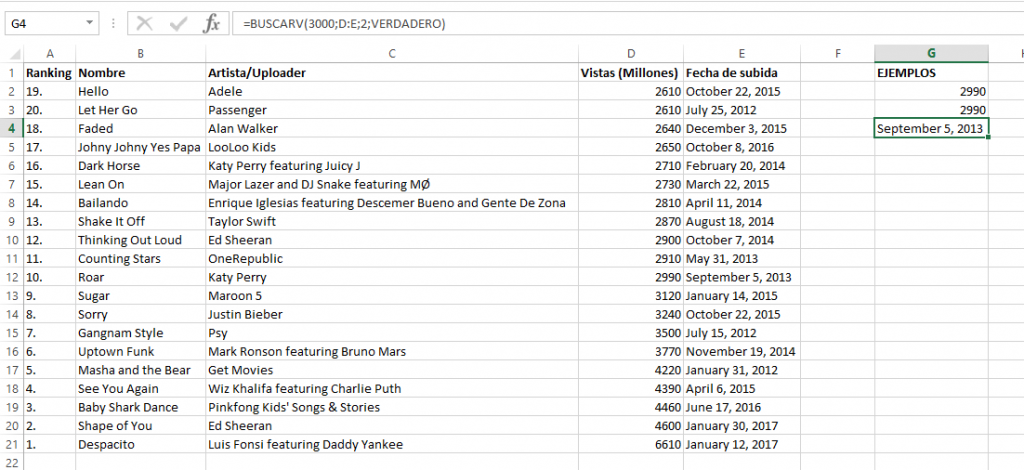1024x470 pixels.
Task: Select the column C header
Action: coord(391,54)
